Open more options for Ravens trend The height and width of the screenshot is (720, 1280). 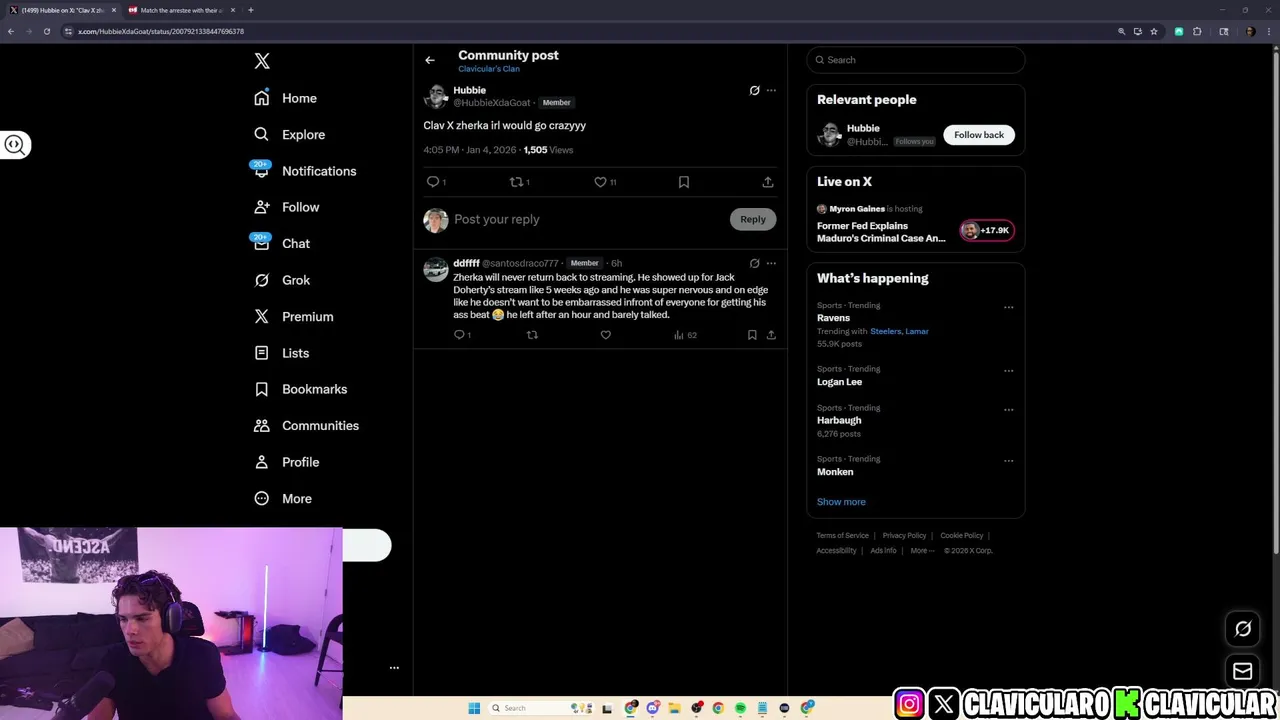pos(1008,308)
